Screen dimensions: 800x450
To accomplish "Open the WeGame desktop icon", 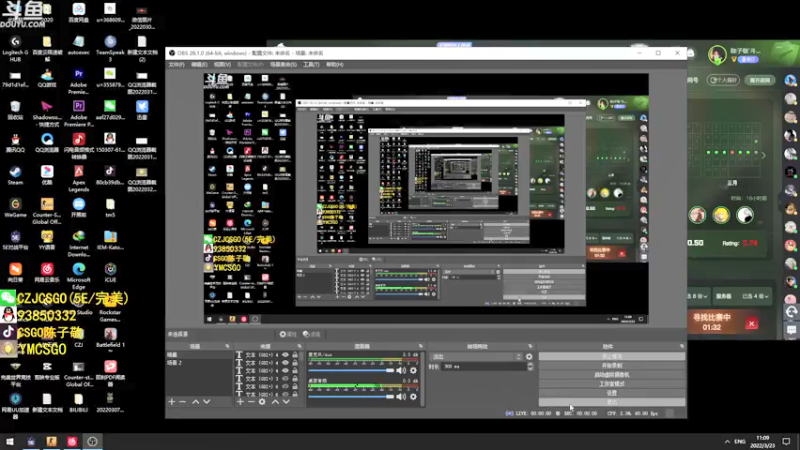I will [x=15, y=208].
